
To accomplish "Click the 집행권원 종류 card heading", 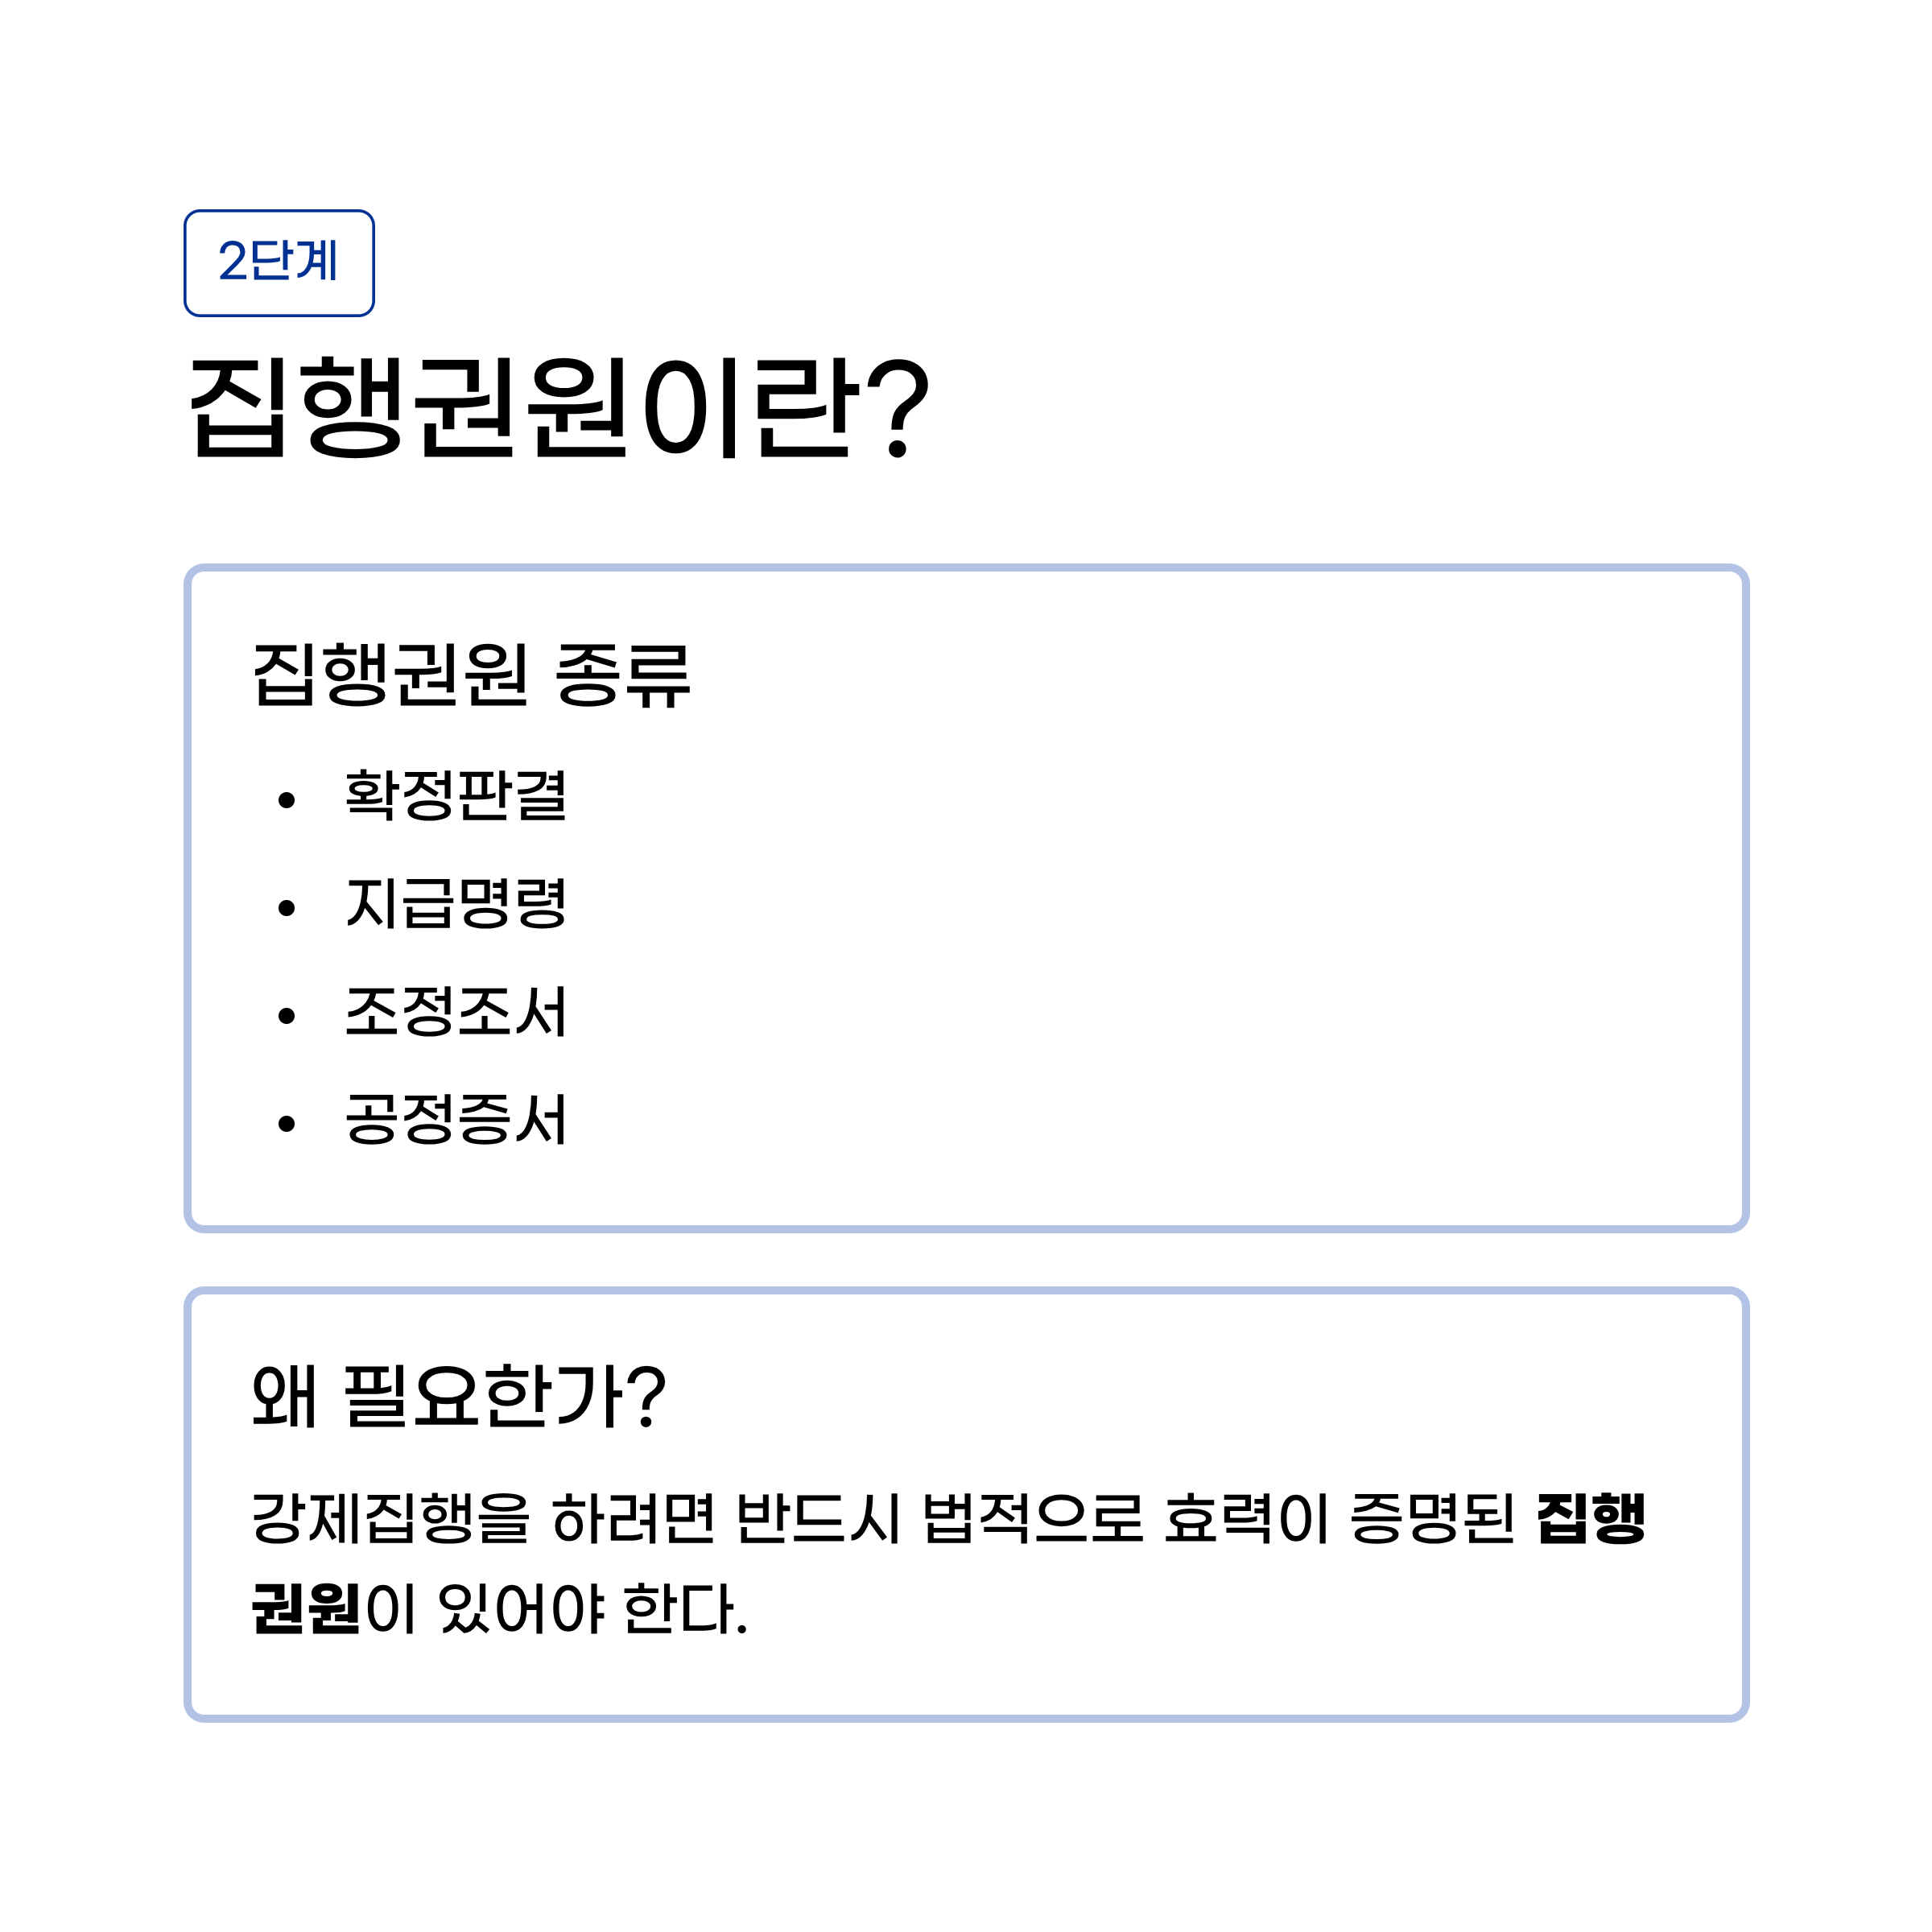I will [x=471, y=675].
